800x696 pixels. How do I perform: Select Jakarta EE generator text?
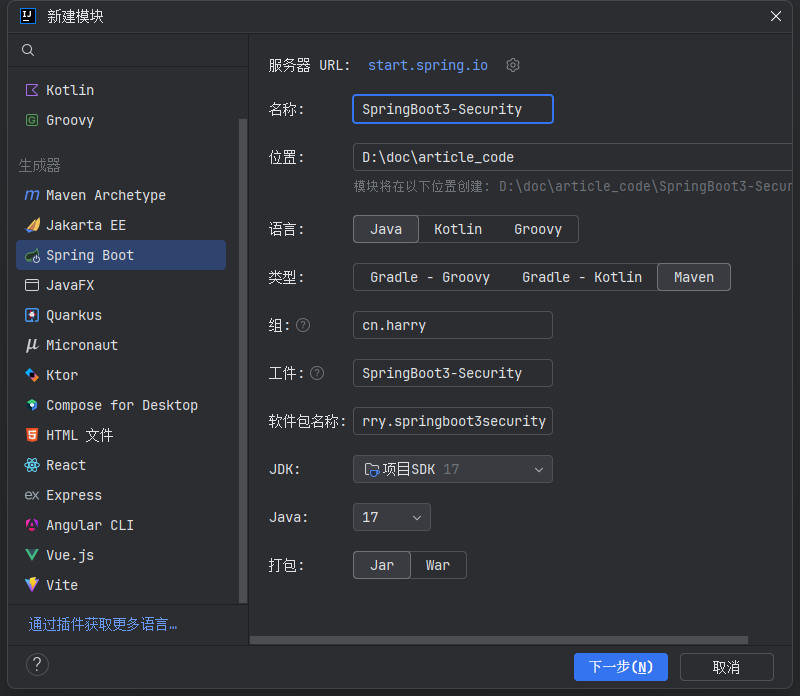click(86, 225)
